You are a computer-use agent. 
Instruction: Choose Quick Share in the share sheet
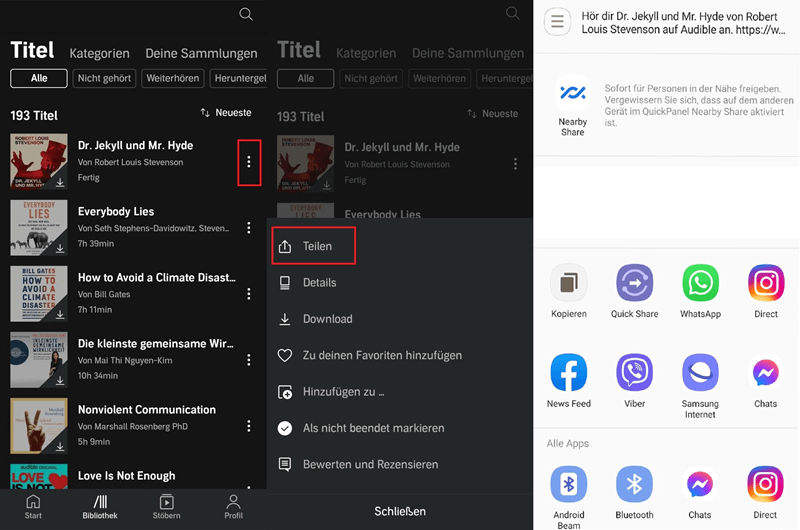pos(634,291)
